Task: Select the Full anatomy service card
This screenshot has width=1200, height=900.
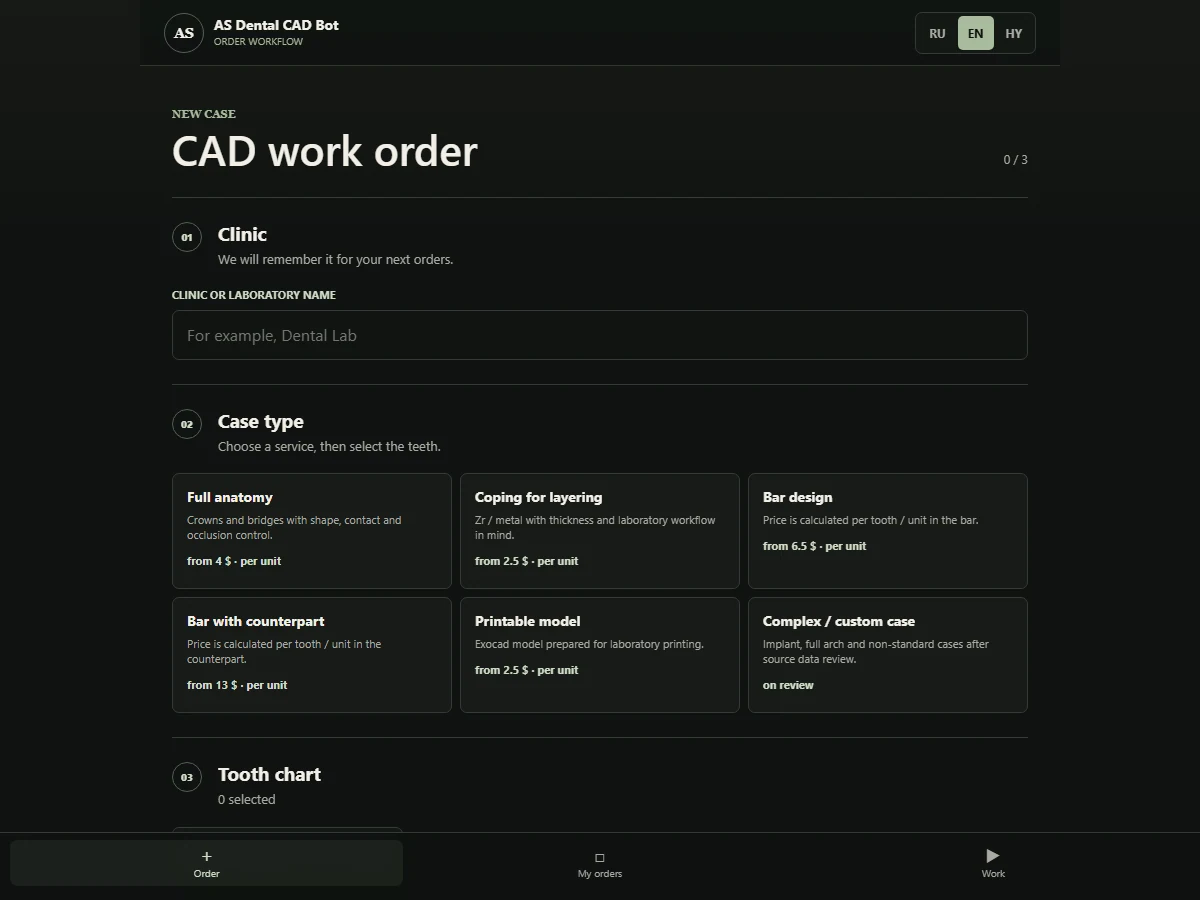Action: click(312, 531)
